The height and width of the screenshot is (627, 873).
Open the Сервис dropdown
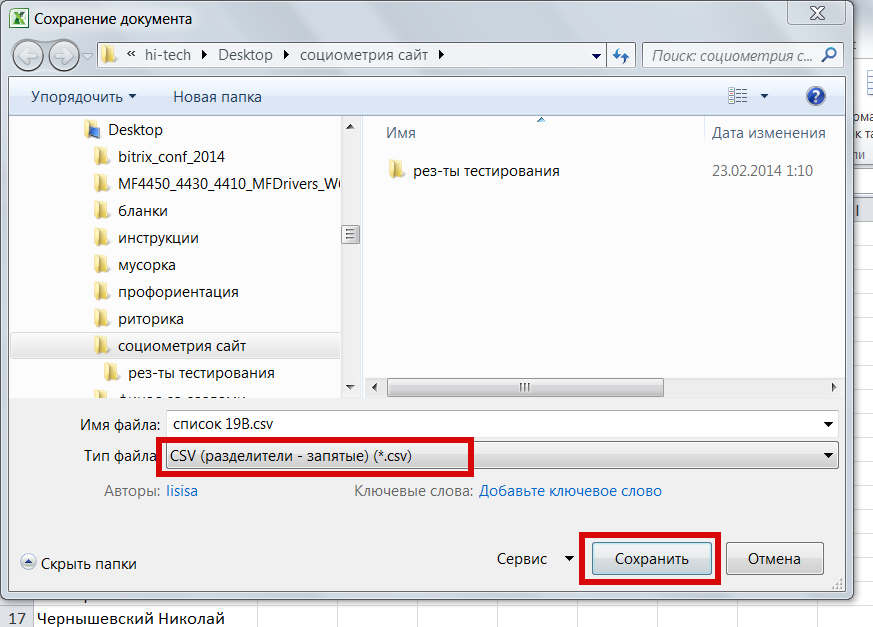tap(535, 559)
